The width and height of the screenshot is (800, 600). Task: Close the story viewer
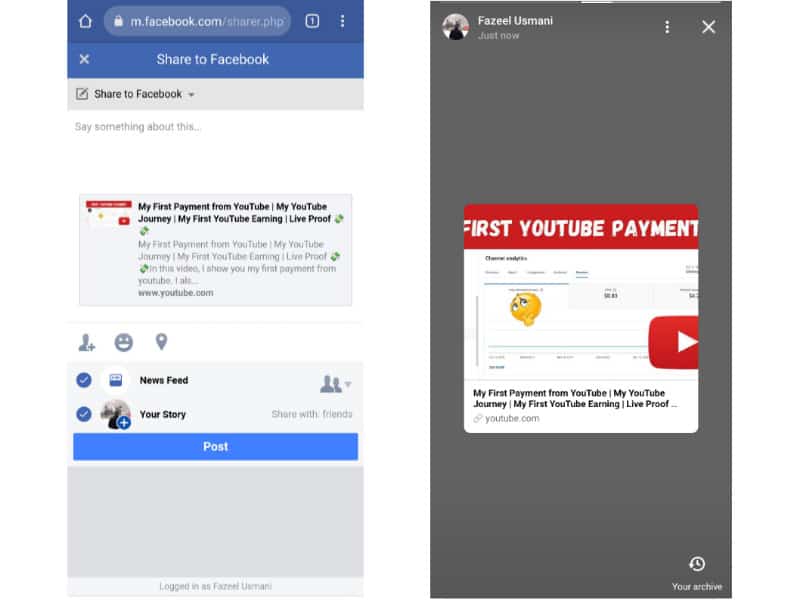[x=708, y=27]
